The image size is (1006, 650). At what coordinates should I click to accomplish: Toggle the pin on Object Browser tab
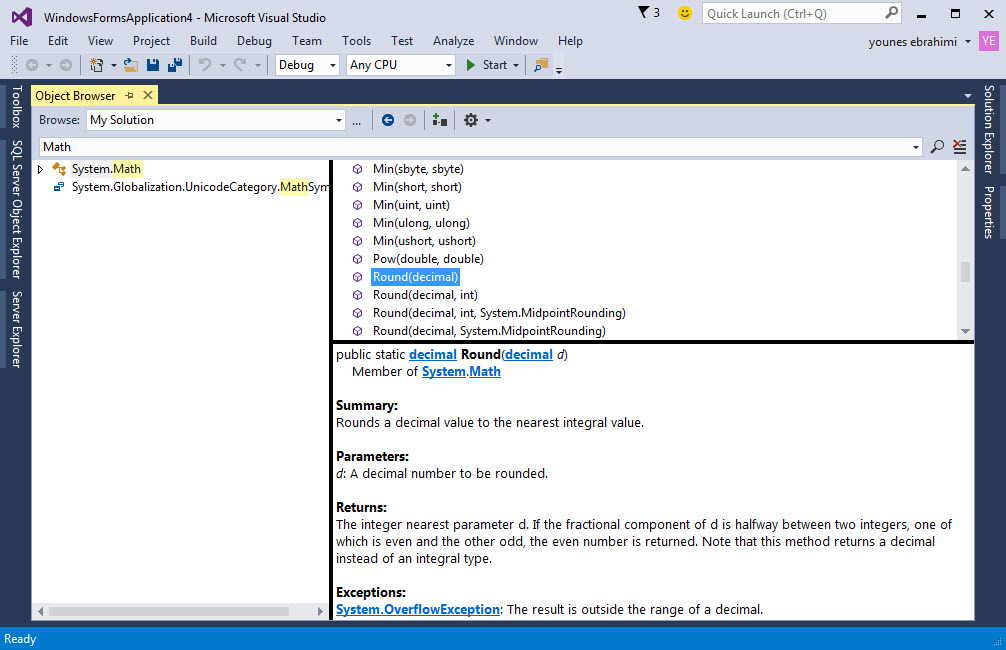[130, 96]
